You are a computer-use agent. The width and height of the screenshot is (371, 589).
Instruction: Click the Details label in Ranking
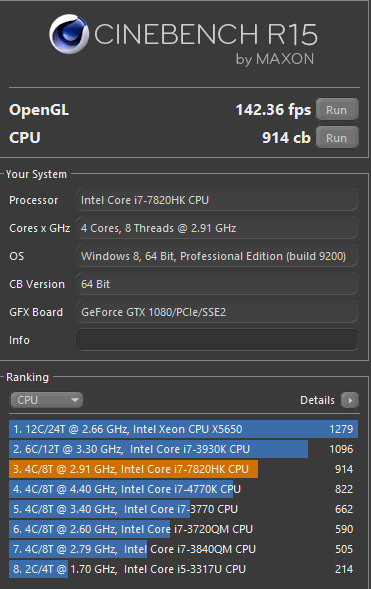coord(317,400)
